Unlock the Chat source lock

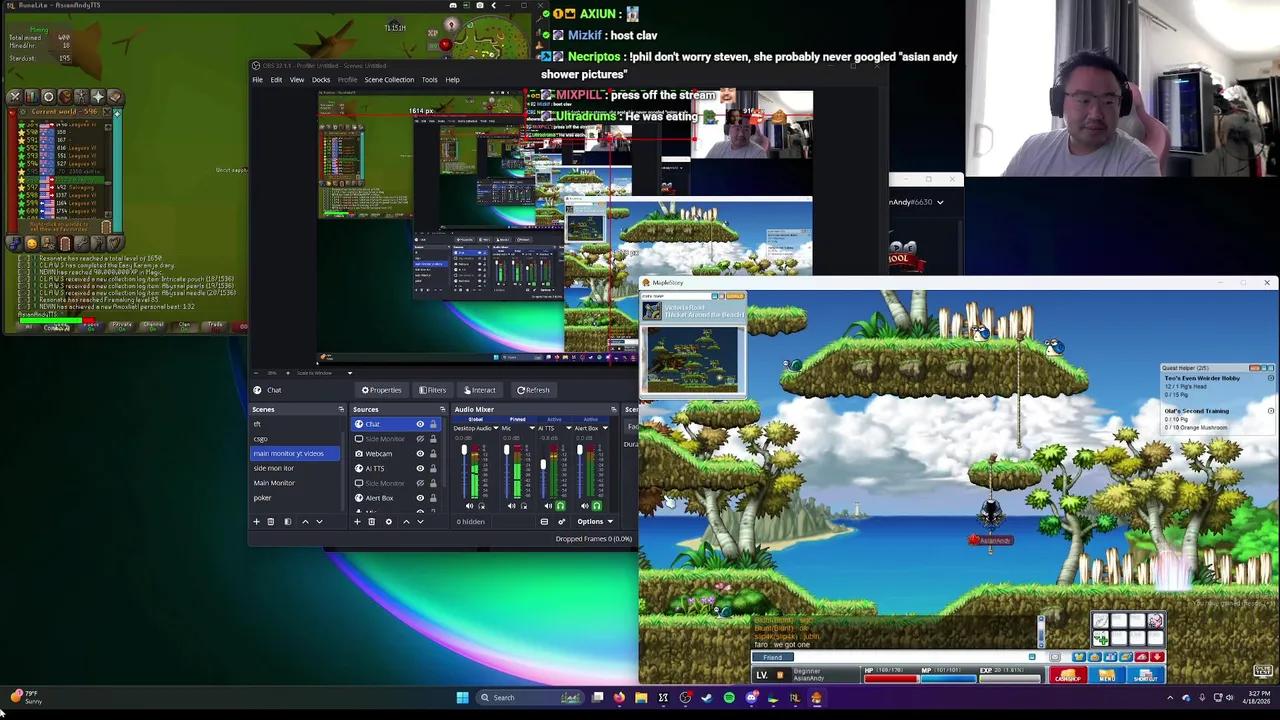click(x=433, y=424)
